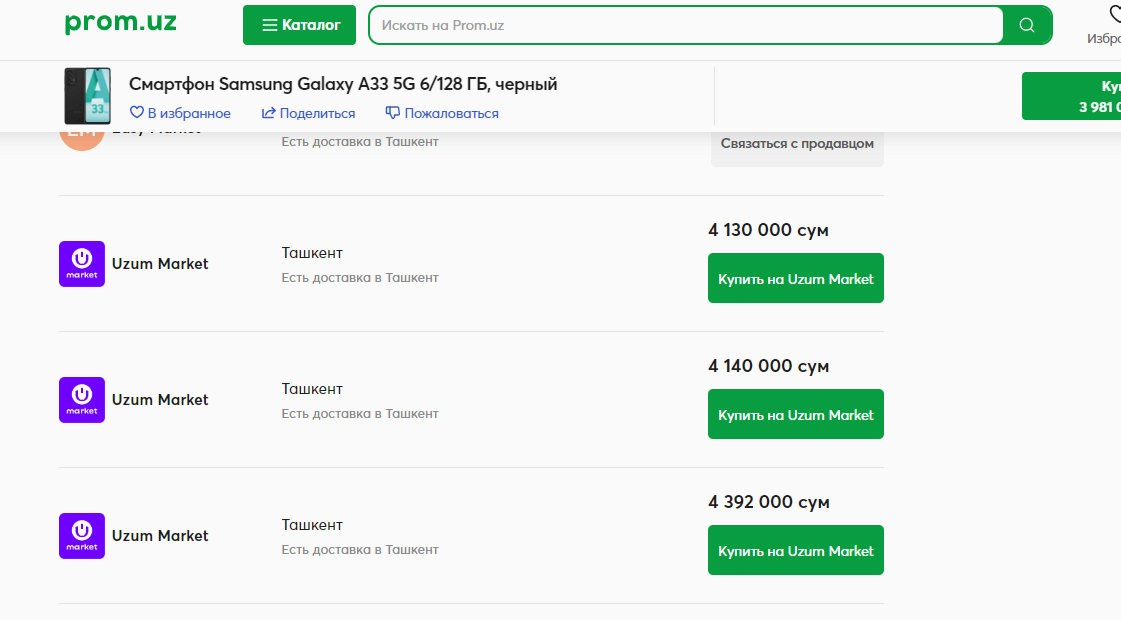
Task: Click Uzum Market logo in 4 130 000 сум row
Action: coord(82,264)
